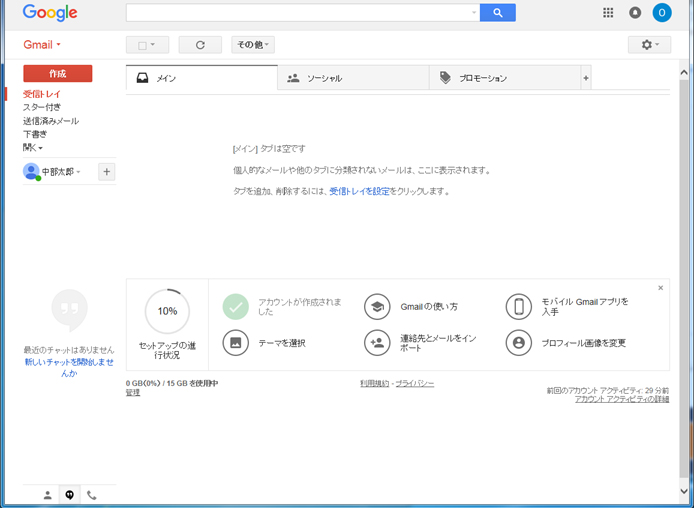This screenshot has height=508, width=694.
Task: Close the setup progress panel
Action: pyautogui.click(x=660, y=288)
